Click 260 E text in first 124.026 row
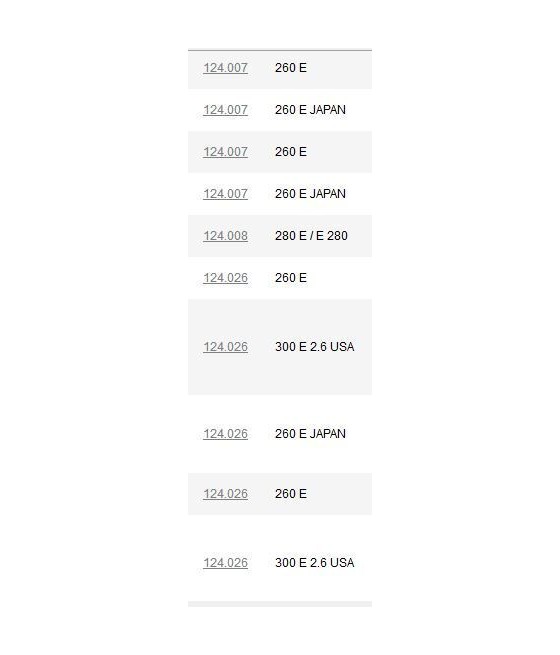This screenshot has height=655, width=560. [x=291, y=278]
